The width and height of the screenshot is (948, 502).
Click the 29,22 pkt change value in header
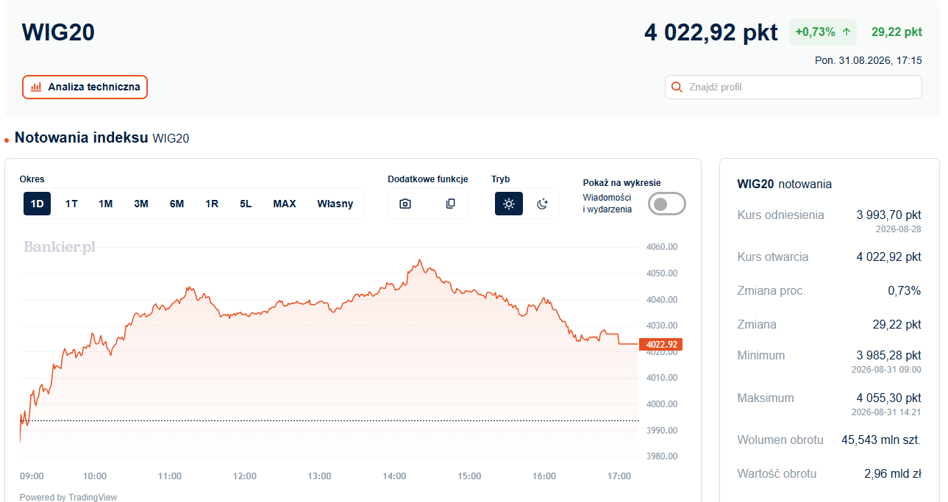tap(897, 32)
